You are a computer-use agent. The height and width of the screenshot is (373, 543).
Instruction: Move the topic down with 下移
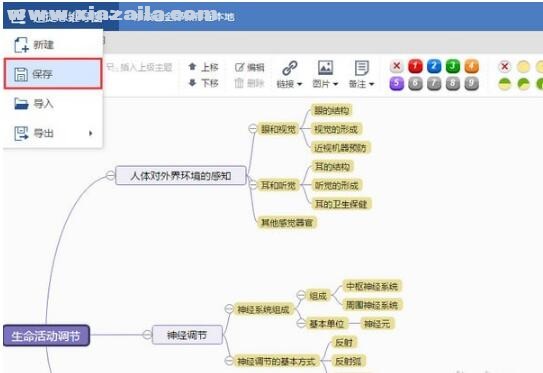(x=203, y=83)
